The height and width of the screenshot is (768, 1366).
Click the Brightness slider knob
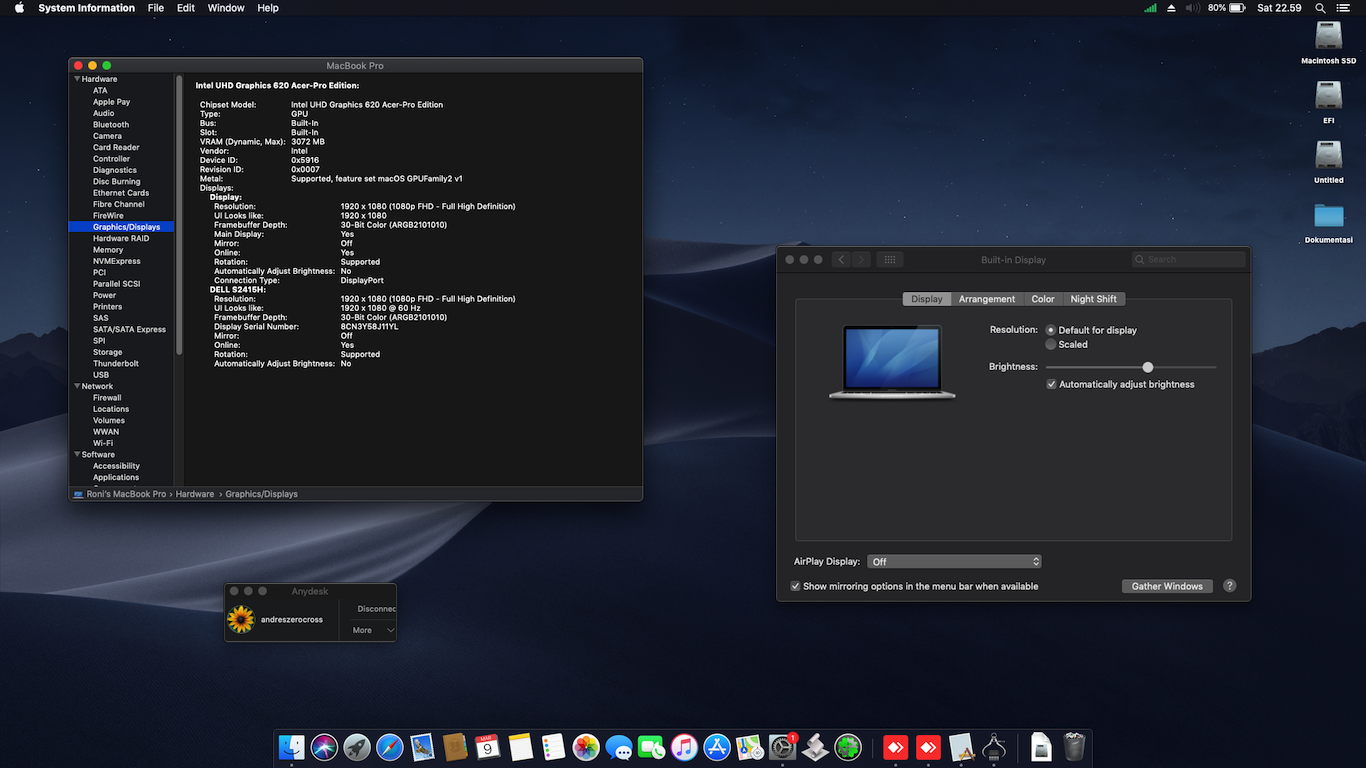pos(1148,367)
